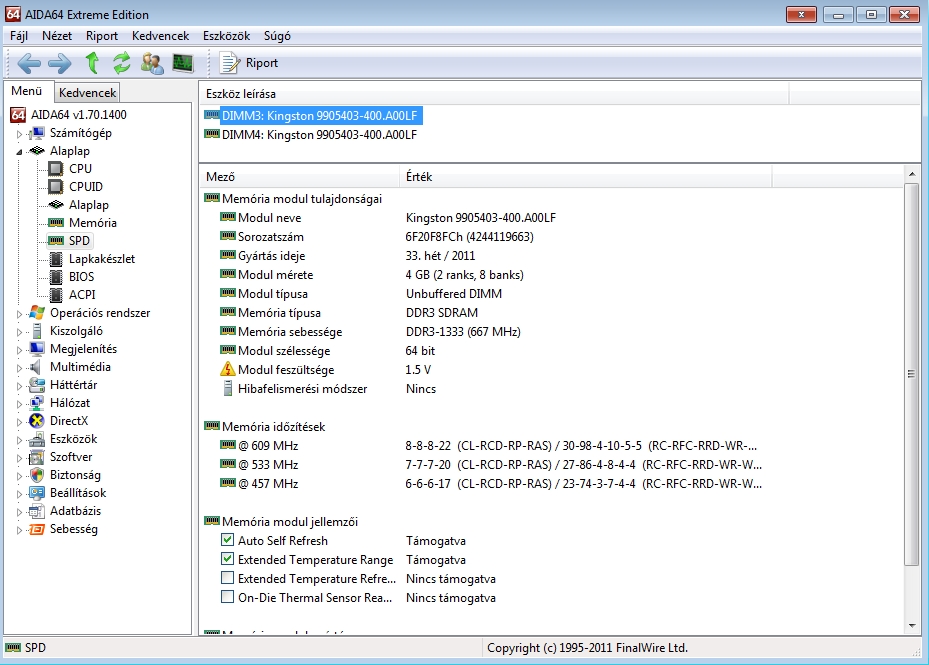Screen dimensions: 929x665
Task: Open the Súgó menu
Action: point(277,36)
